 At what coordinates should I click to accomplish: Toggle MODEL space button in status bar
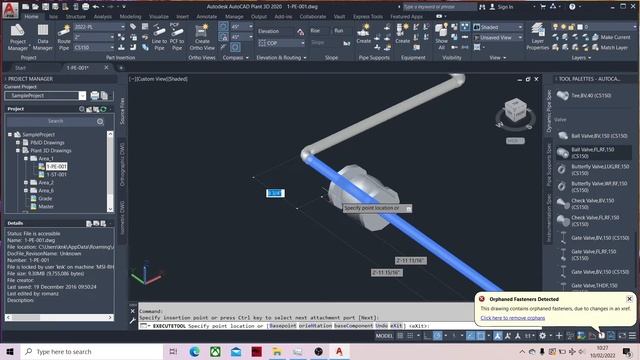click(x=384, y=336)
